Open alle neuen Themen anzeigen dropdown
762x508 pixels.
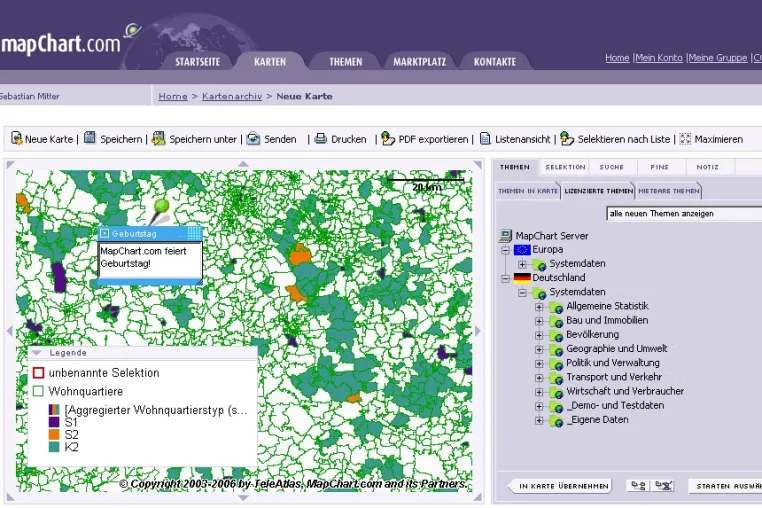pos(684,213)
